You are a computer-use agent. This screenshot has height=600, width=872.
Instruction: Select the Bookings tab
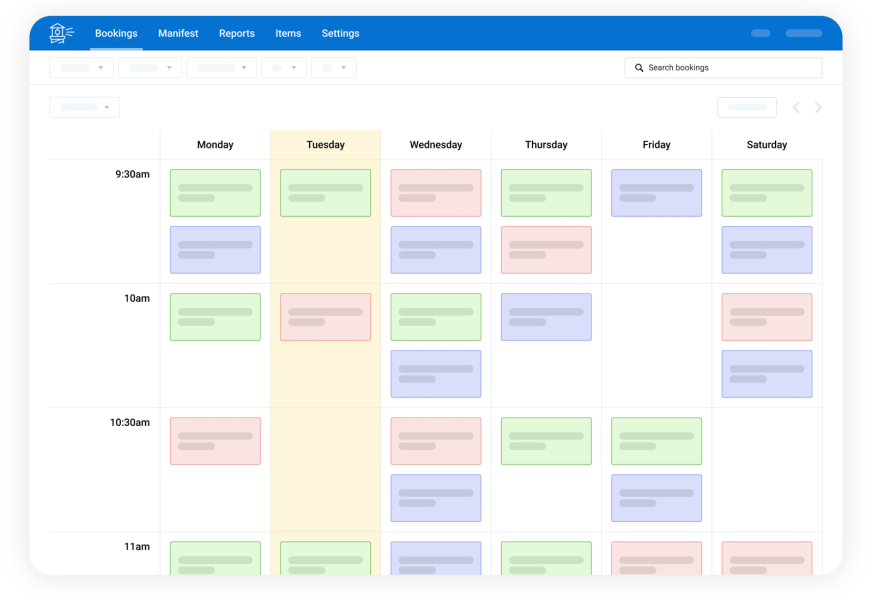(116, 33)
